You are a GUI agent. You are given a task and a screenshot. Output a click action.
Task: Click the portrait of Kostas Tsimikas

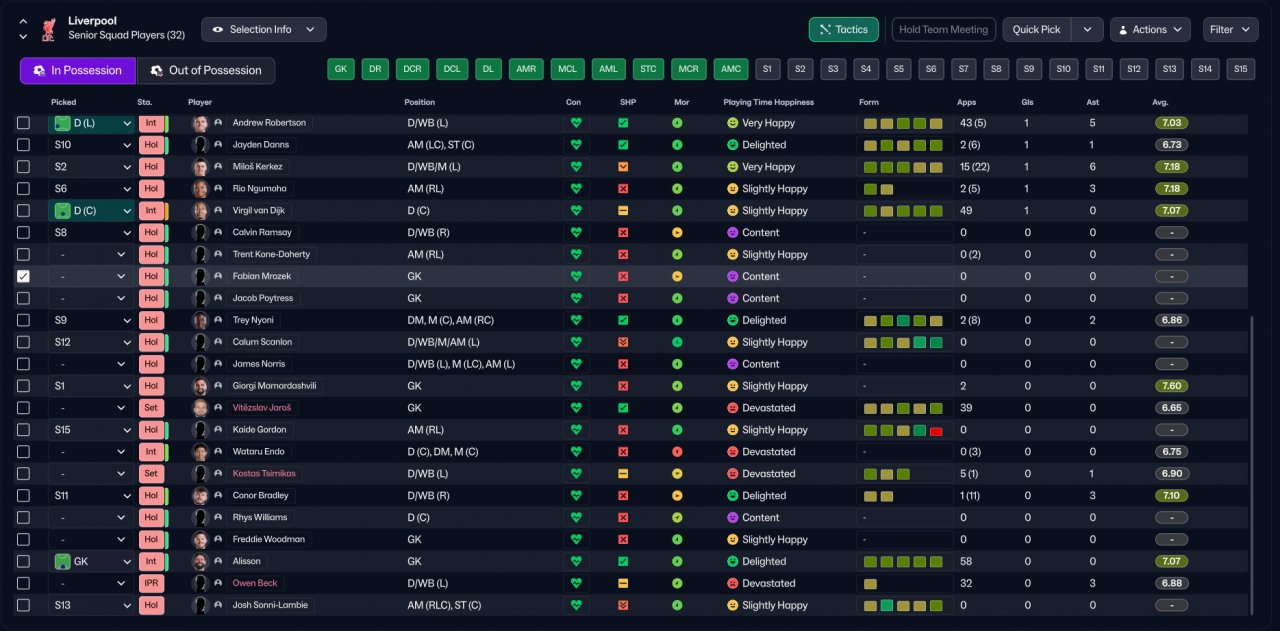click(200, 474)
